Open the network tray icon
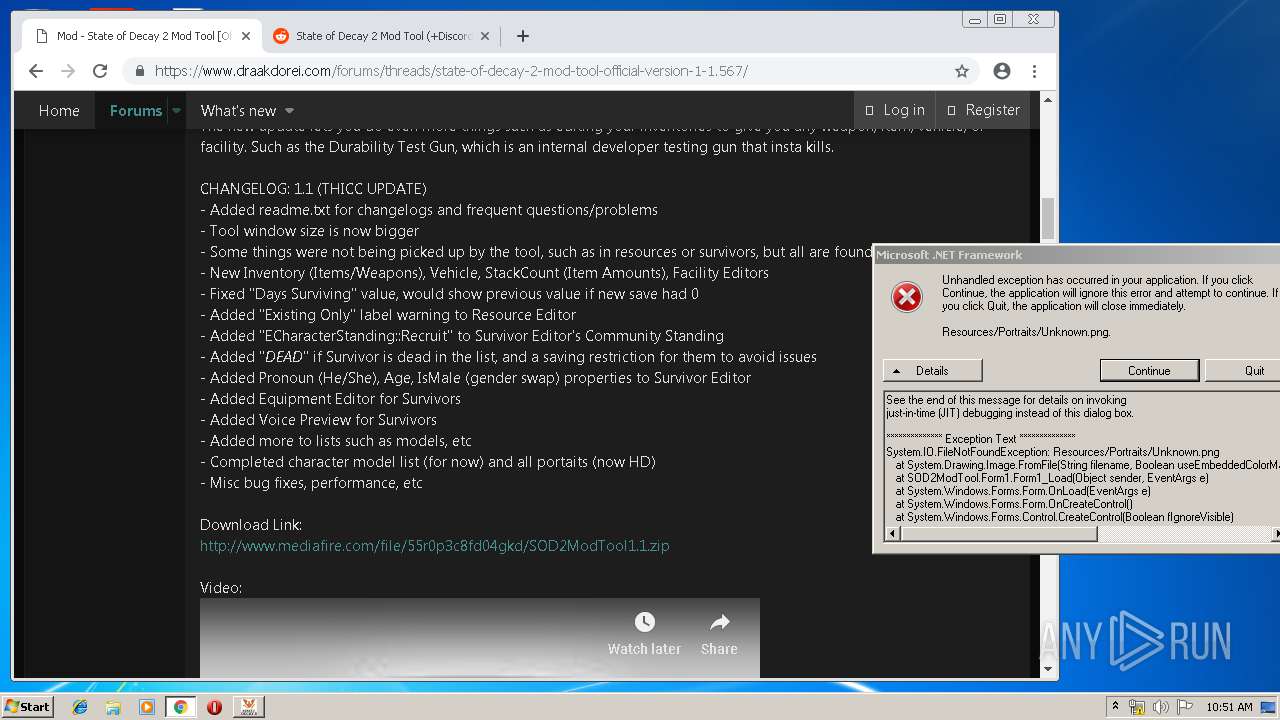Image resolution: width=1280 pixels, height=720 pixels. click(1137, 707)
